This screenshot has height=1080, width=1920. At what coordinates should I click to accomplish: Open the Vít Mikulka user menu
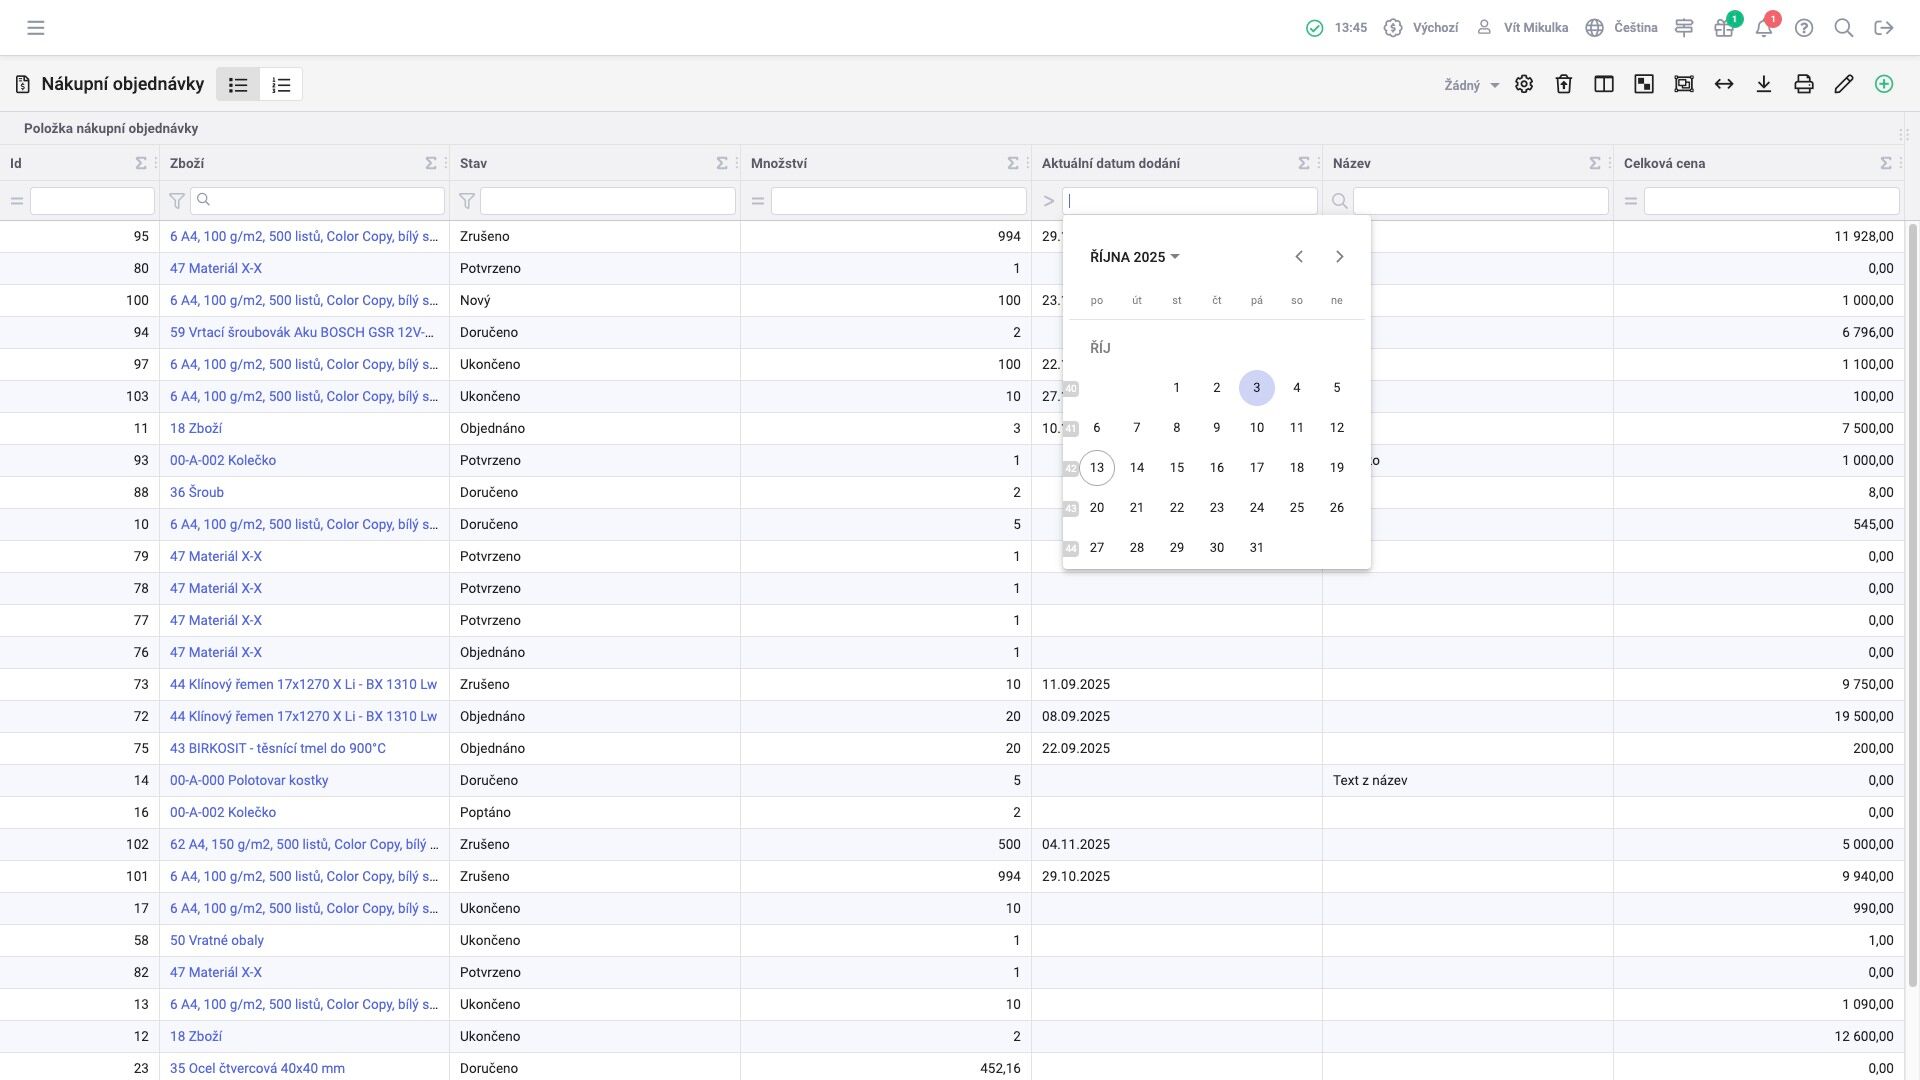[1522, 28]
